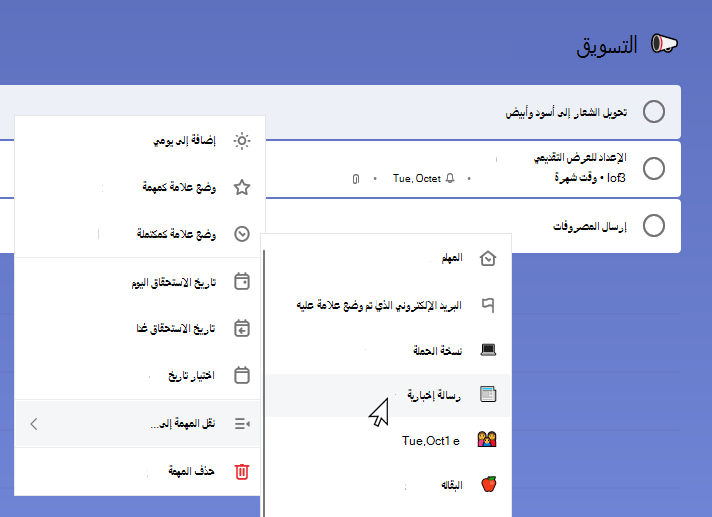Click the circle-check icon for وضع علامة كمكتملة
Screen dimensions: 712x517
pos(242,234)
